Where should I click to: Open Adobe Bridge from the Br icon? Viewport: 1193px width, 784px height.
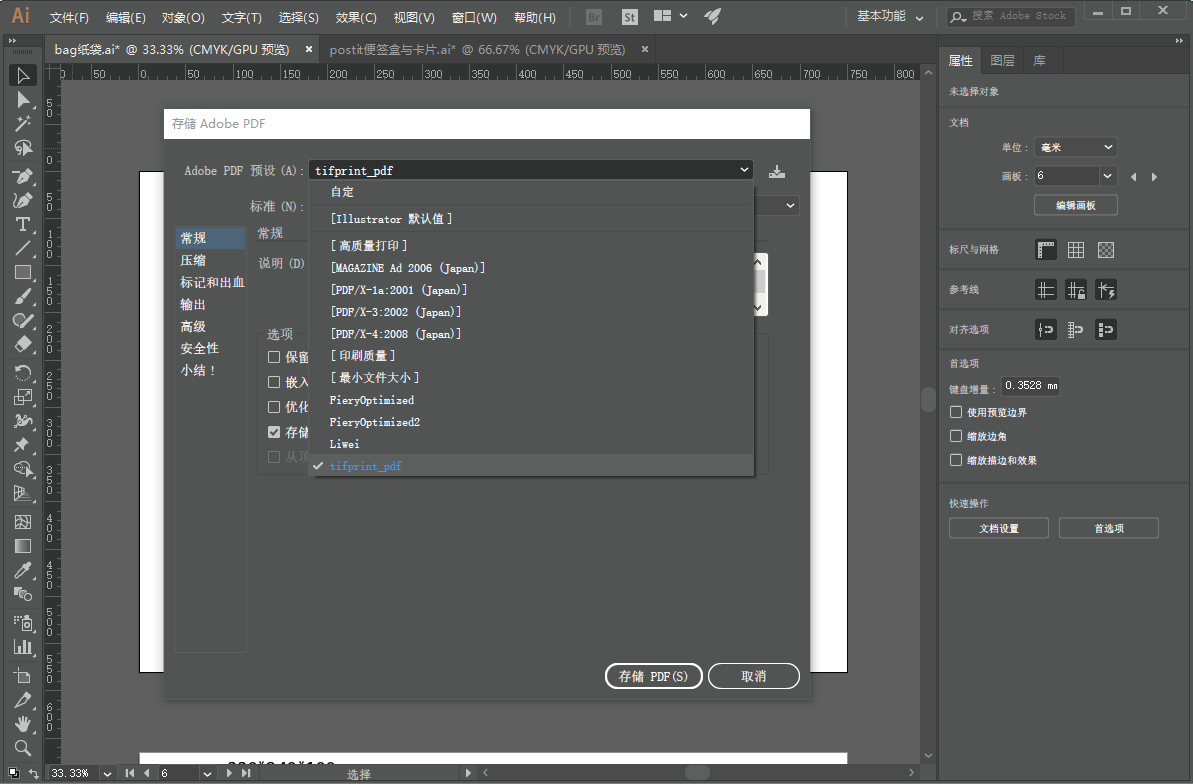594,17
